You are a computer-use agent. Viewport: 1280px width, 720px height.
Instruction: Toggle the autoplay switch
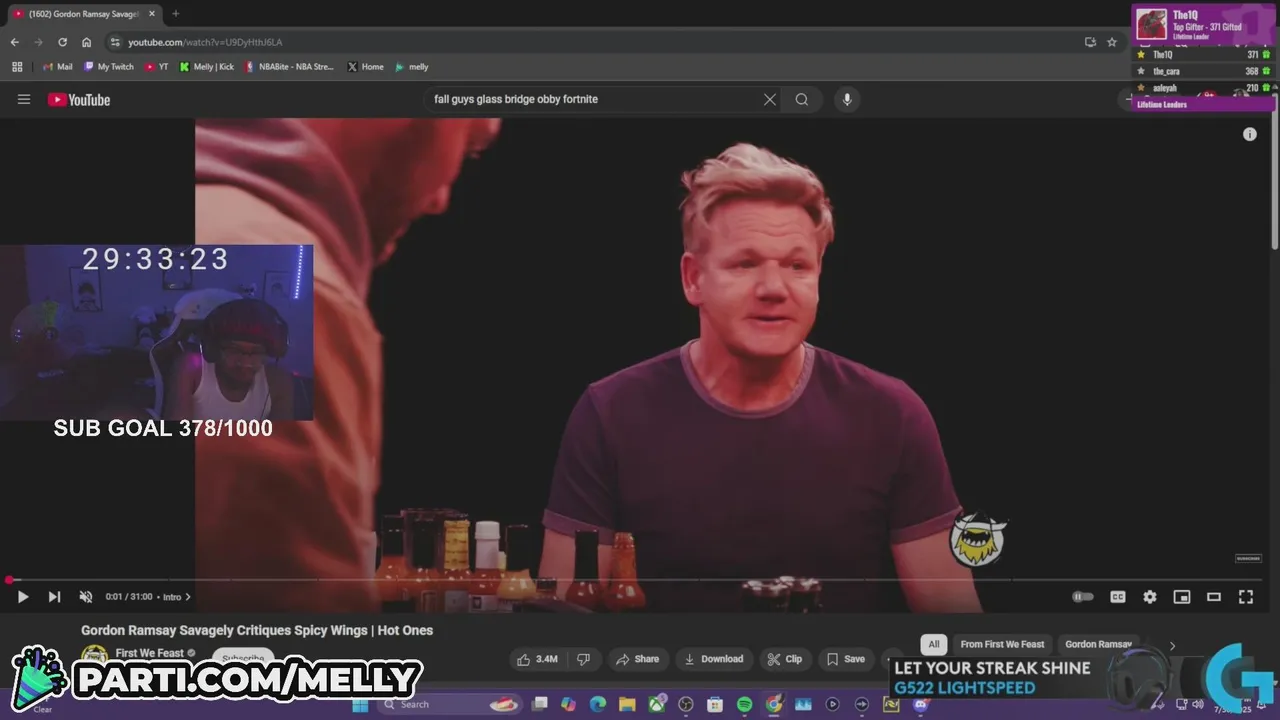(1083, 597)
